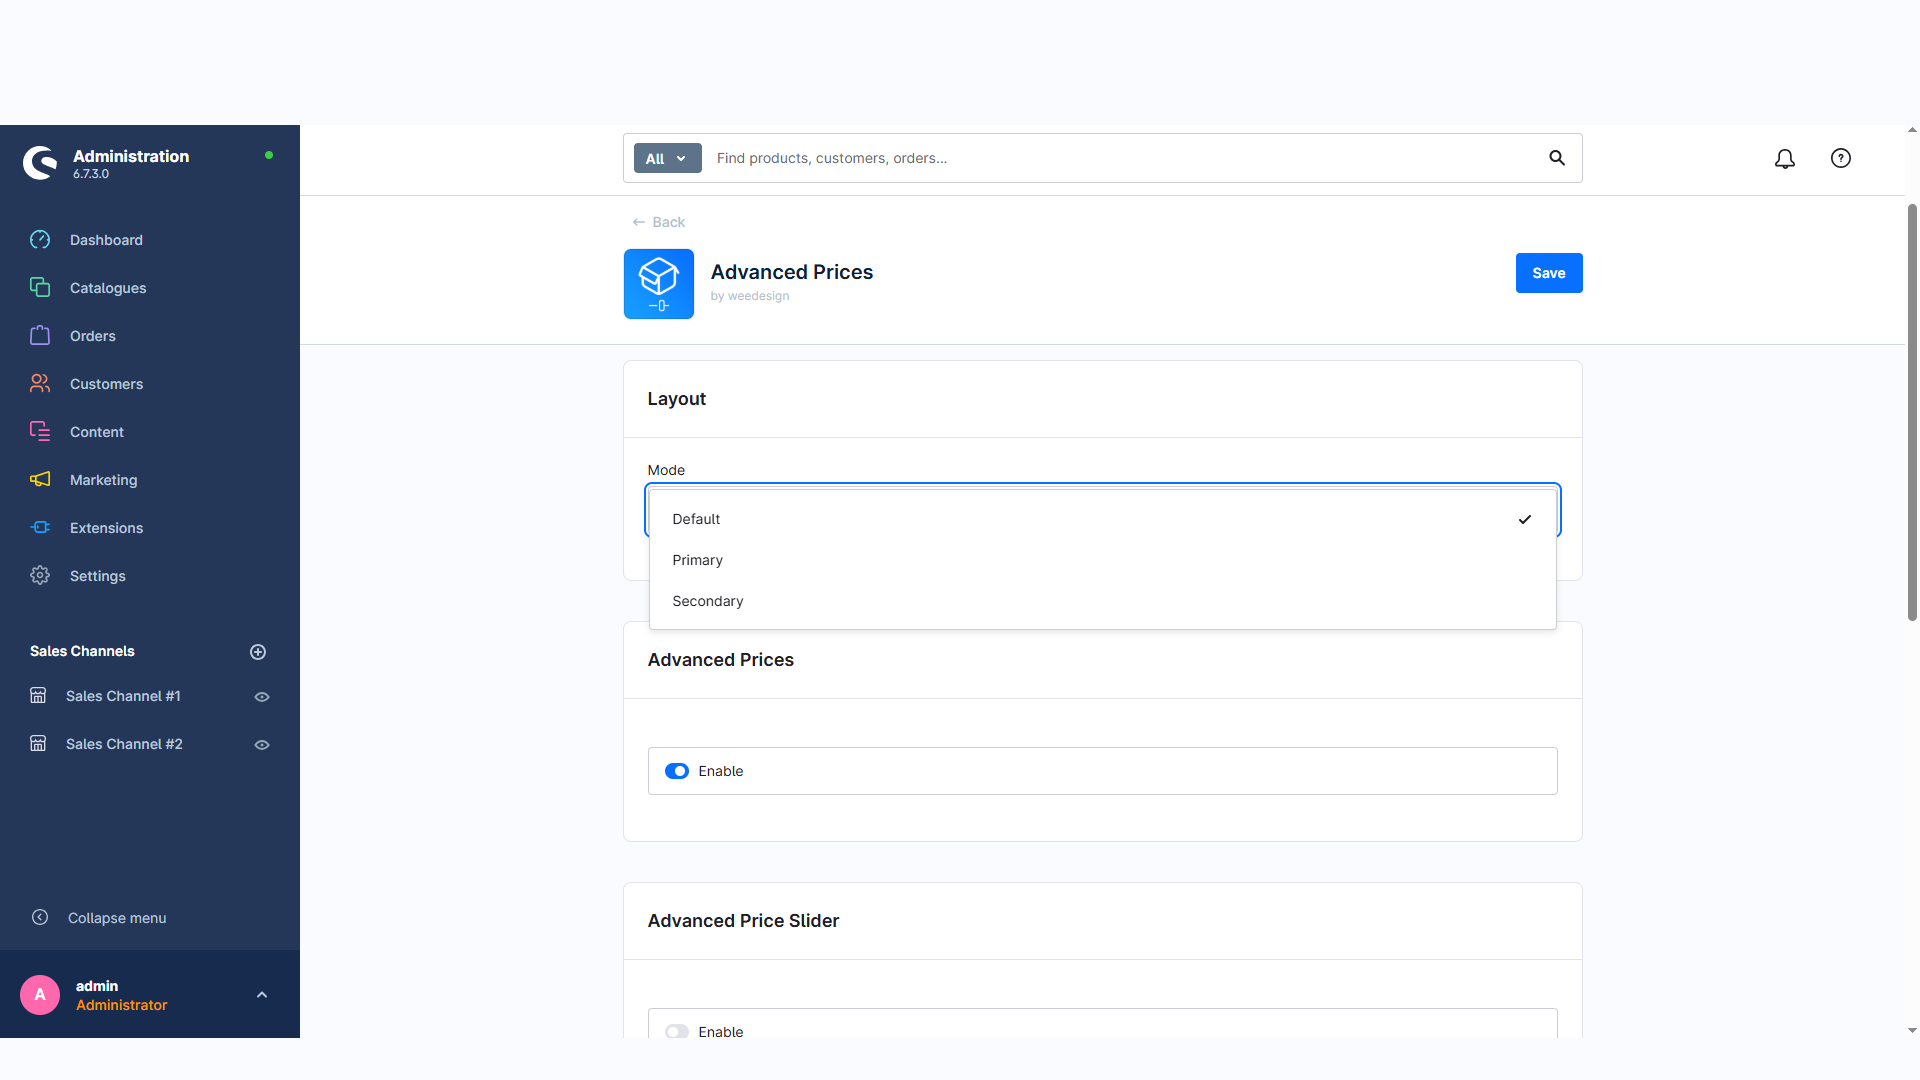
Task: Click the Collapse menu arrow icon
Action: 40,918
